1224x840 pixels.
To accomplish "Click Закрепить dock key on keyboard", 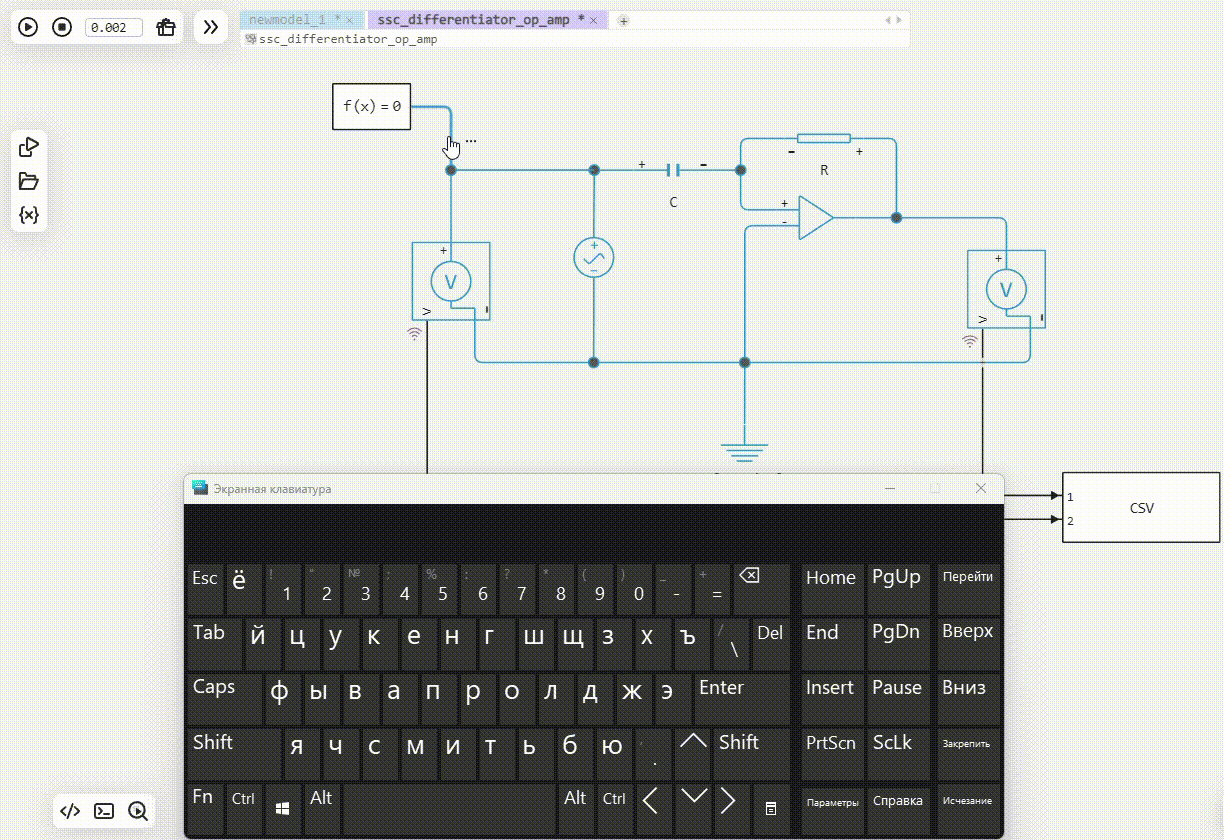I will click(x=968, y=754).
